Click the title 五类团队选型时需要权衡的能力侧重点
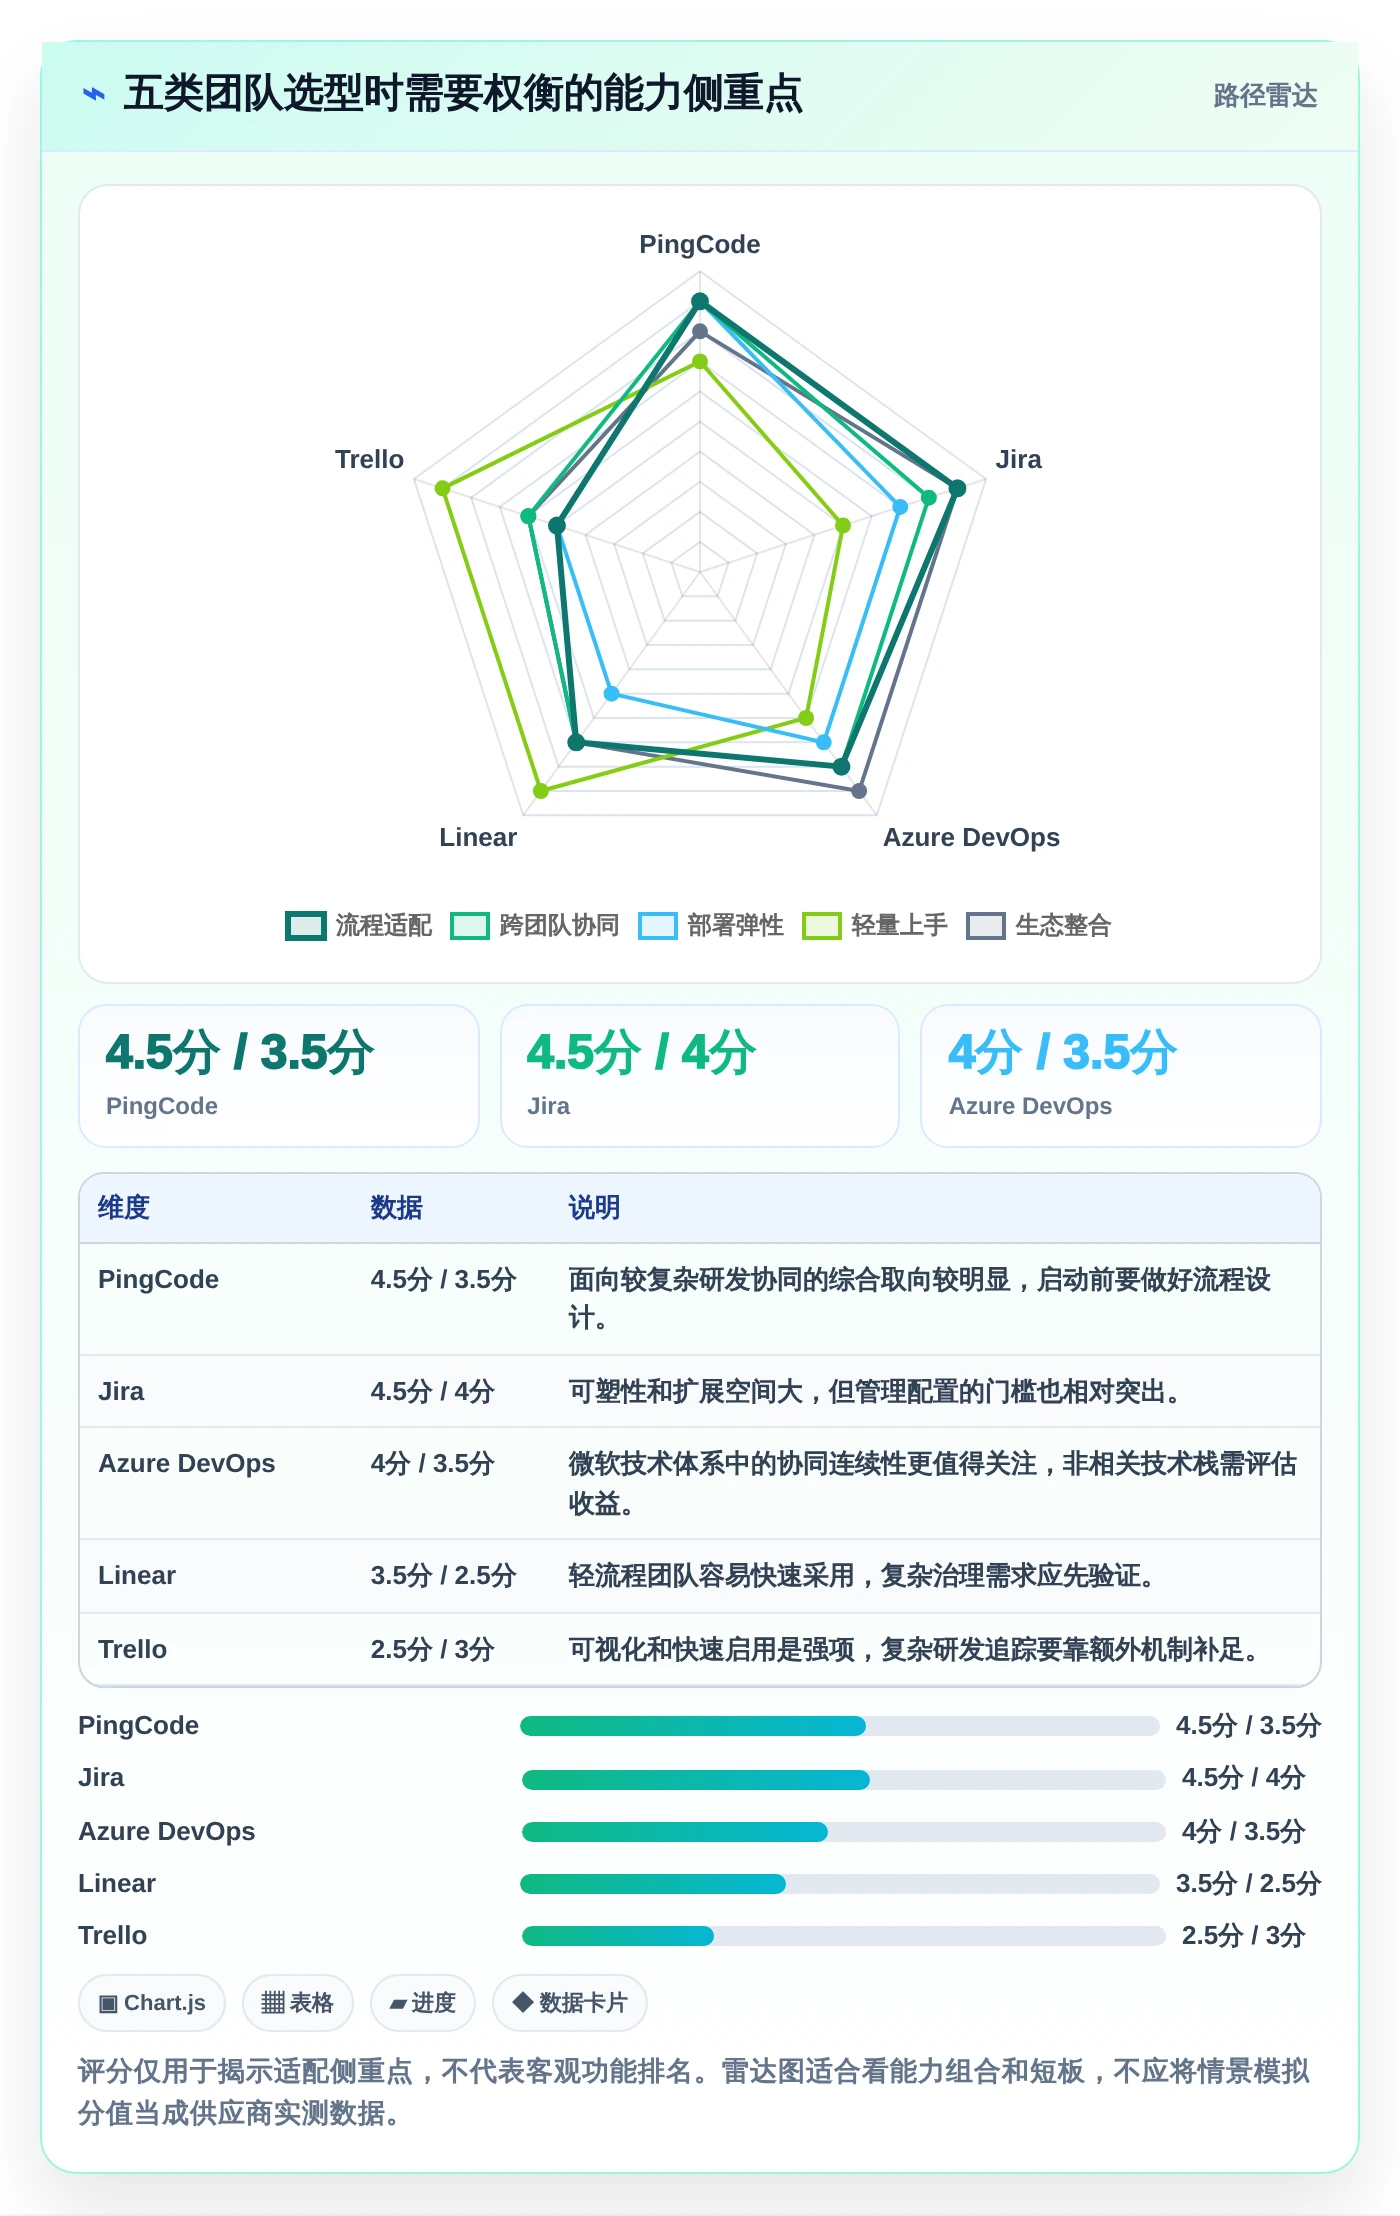Viewport: 1400px width, 2216px height. [x=463, y=94]
